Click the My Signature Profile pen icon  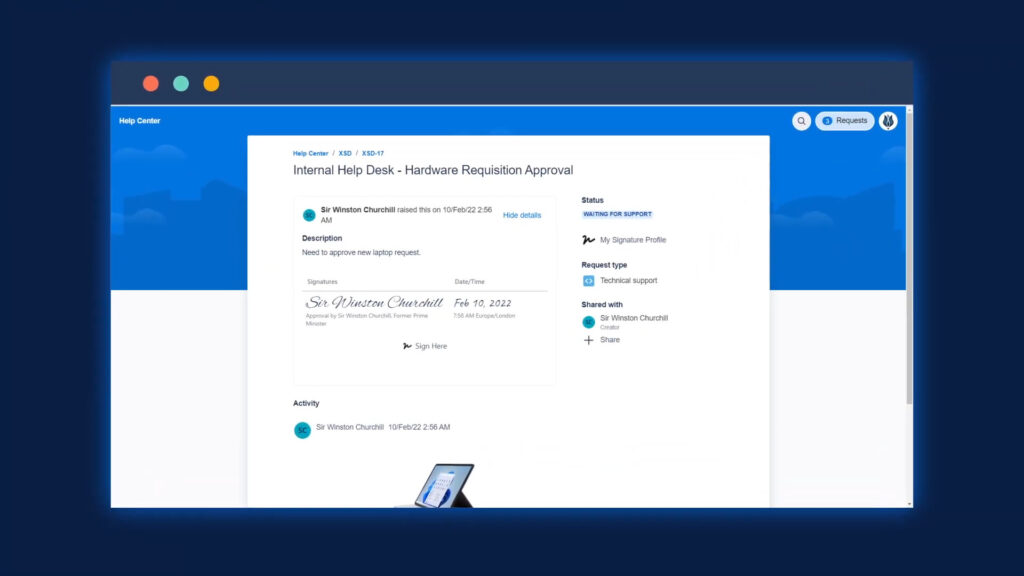[588, 240]
